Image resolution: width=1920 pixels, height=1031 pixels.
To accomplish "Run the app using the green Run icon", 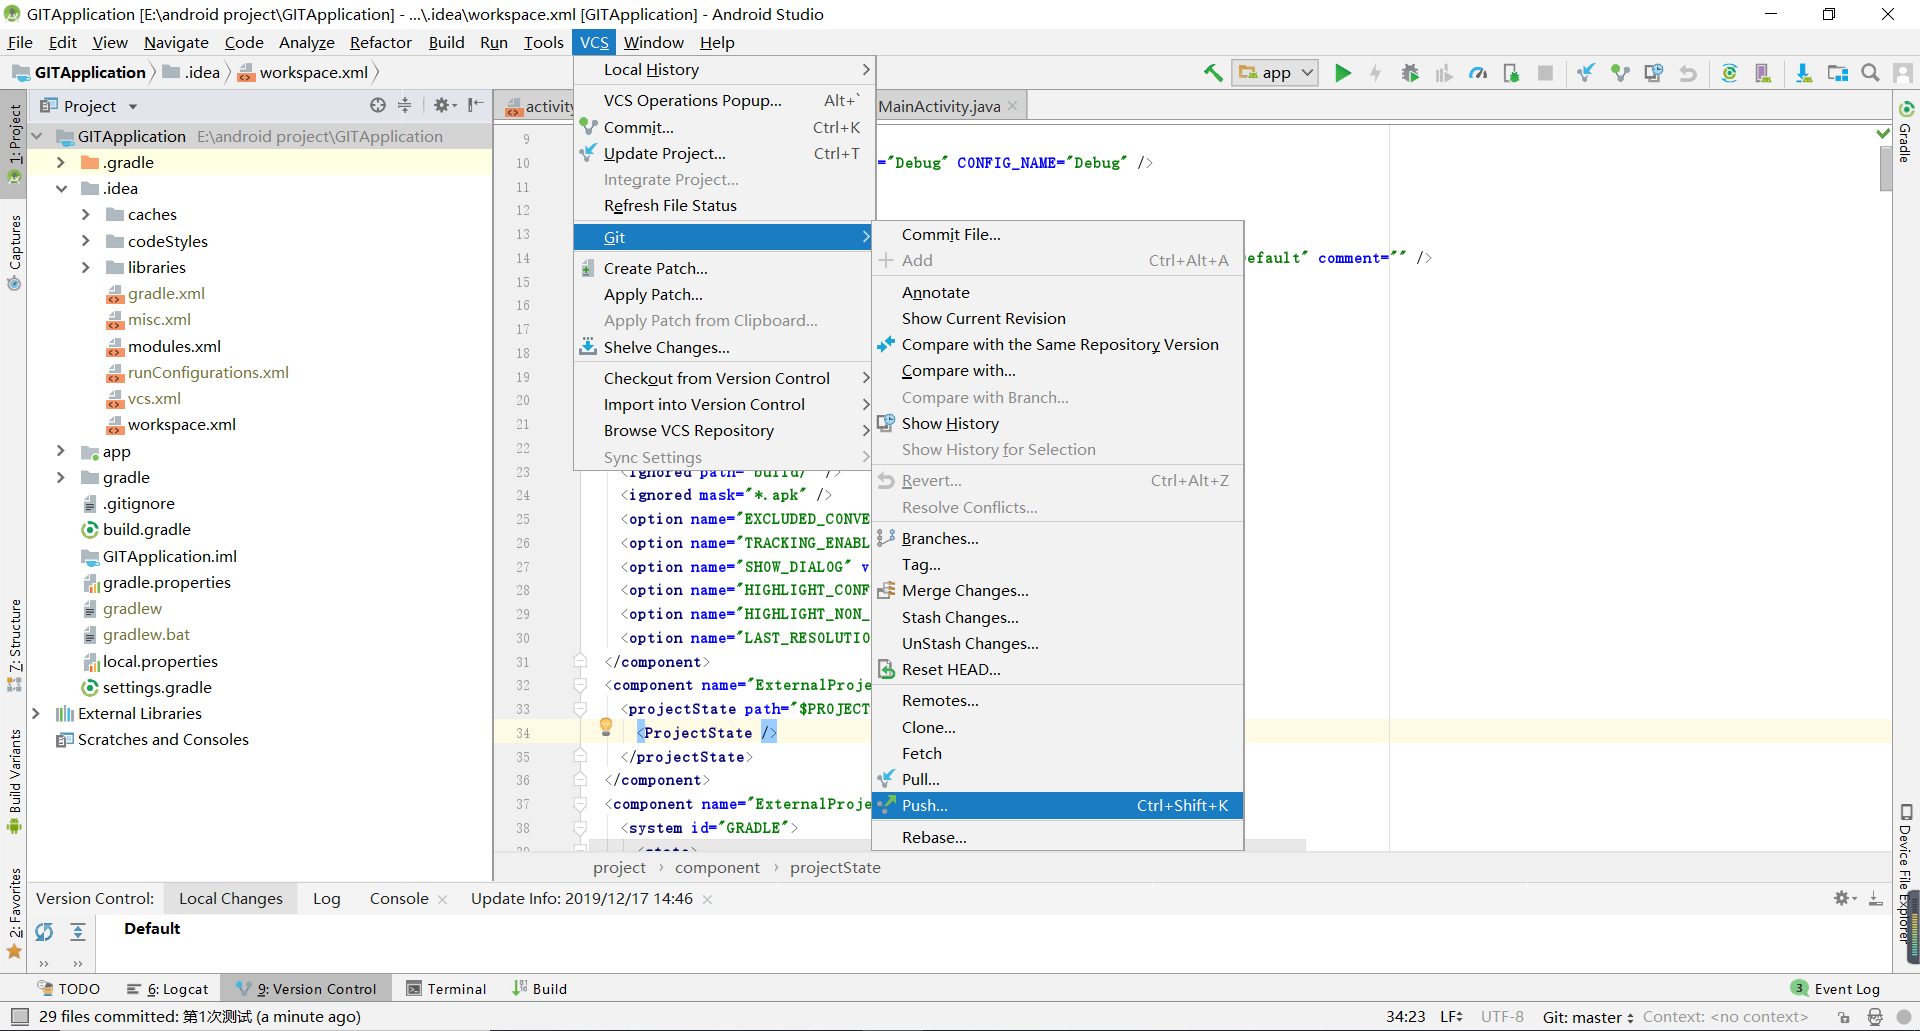I will 1342,72.
